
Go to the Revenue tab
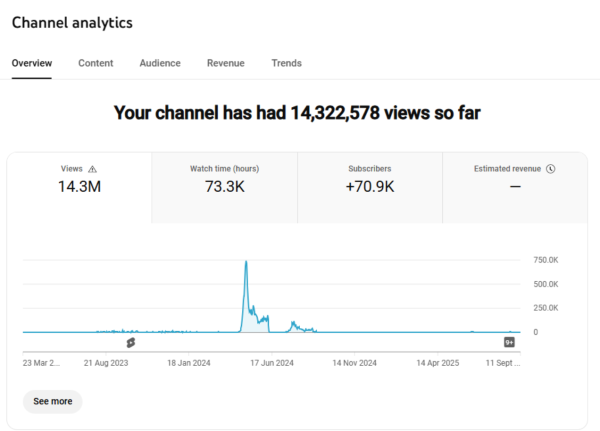pos(225,63)
